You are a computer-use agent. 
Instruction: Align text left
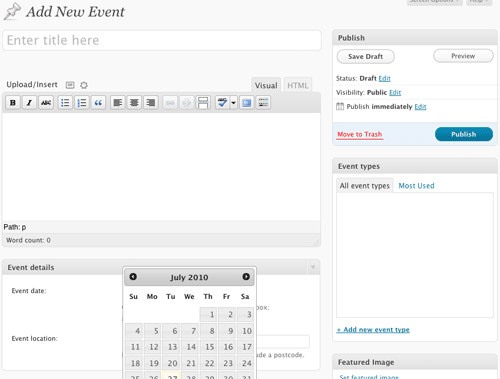(118, 103)
